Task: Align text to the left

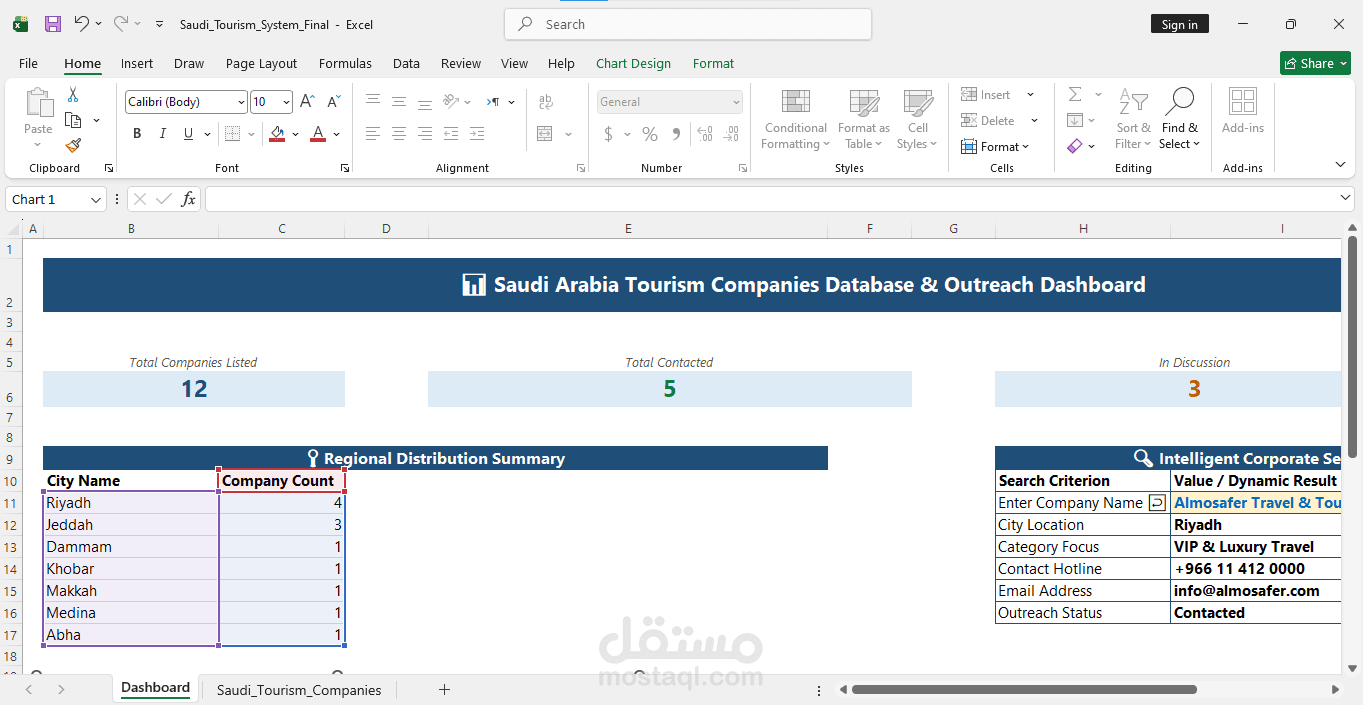Action: [373, 133]
